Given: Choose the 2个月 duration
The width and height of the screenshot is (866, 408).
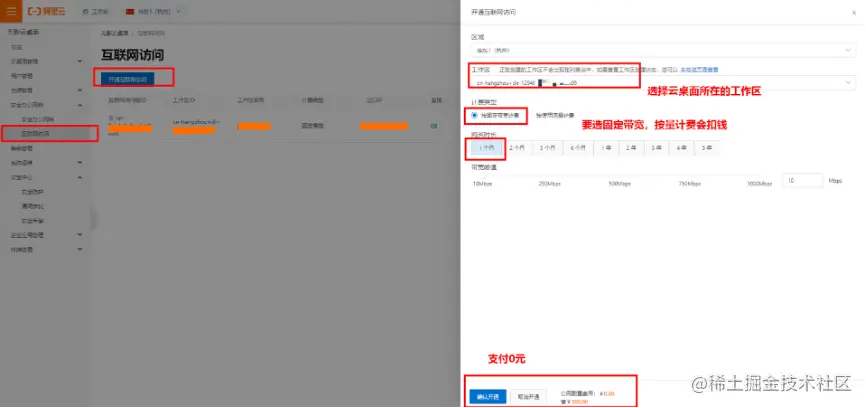Looking at the screenshot, I should point(518,148).
